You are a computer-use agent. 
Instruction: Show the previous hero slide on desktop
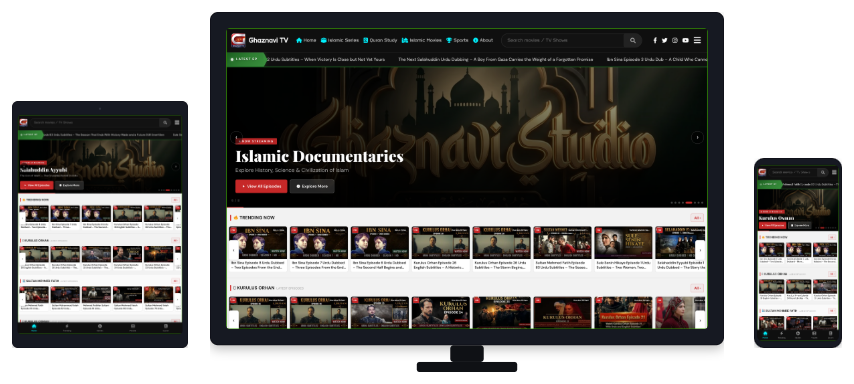pyautogui.click(x=236, y=137)
